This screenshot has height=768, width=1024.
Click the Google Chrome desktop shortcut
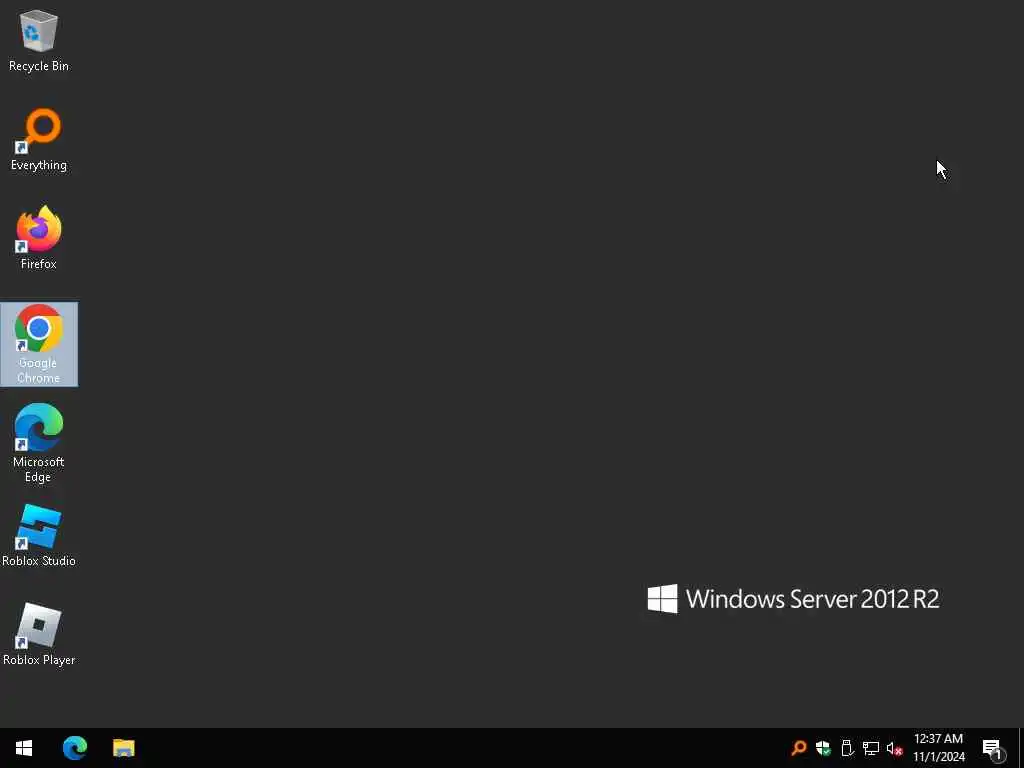click(x=39, y=344)
